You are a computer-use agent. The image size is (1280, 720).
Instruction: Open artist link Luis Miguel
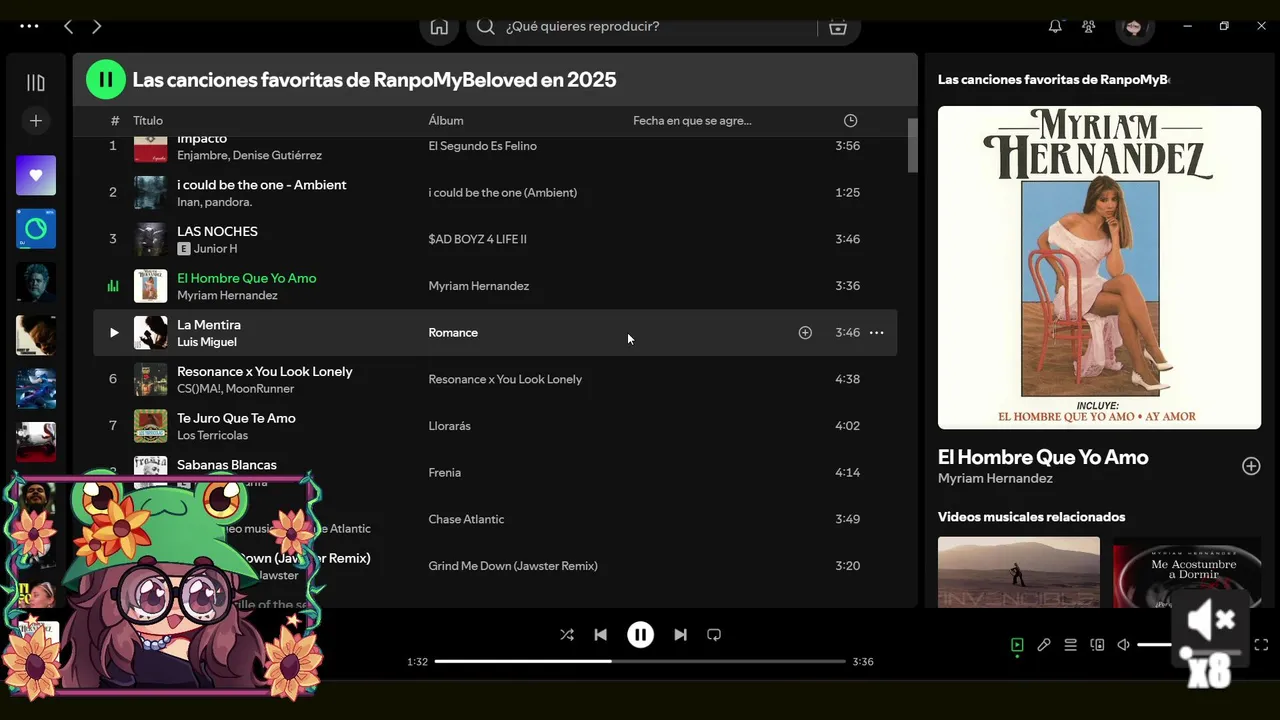coord(207,342)
